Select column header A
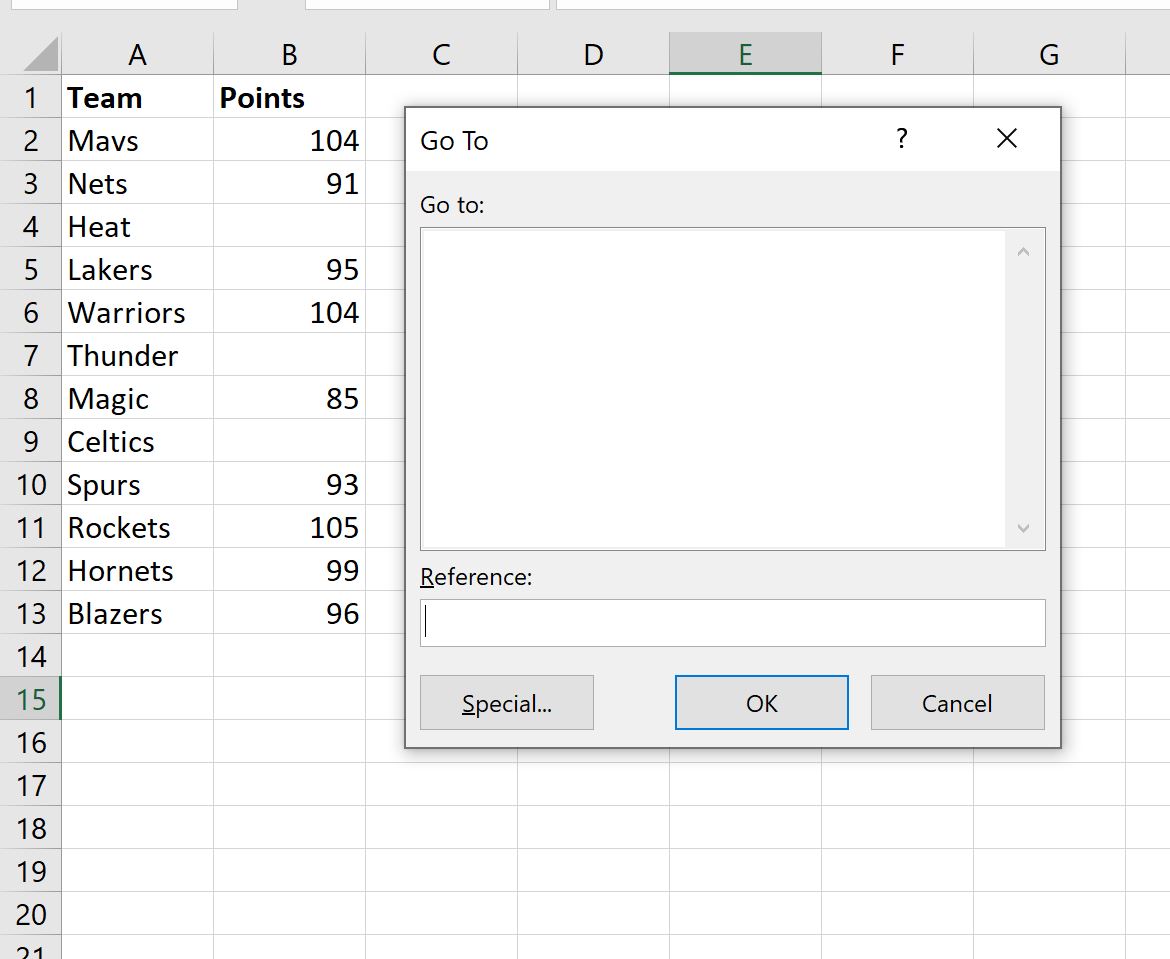The width and height of the screenshot is (1170, 959). 137,54
